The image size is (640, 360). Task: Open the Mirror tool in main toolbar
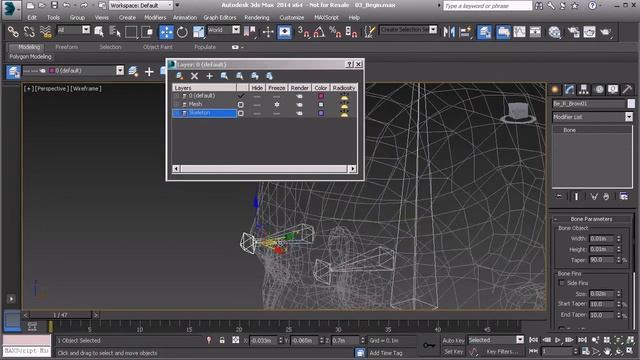(x=449, y=32)
